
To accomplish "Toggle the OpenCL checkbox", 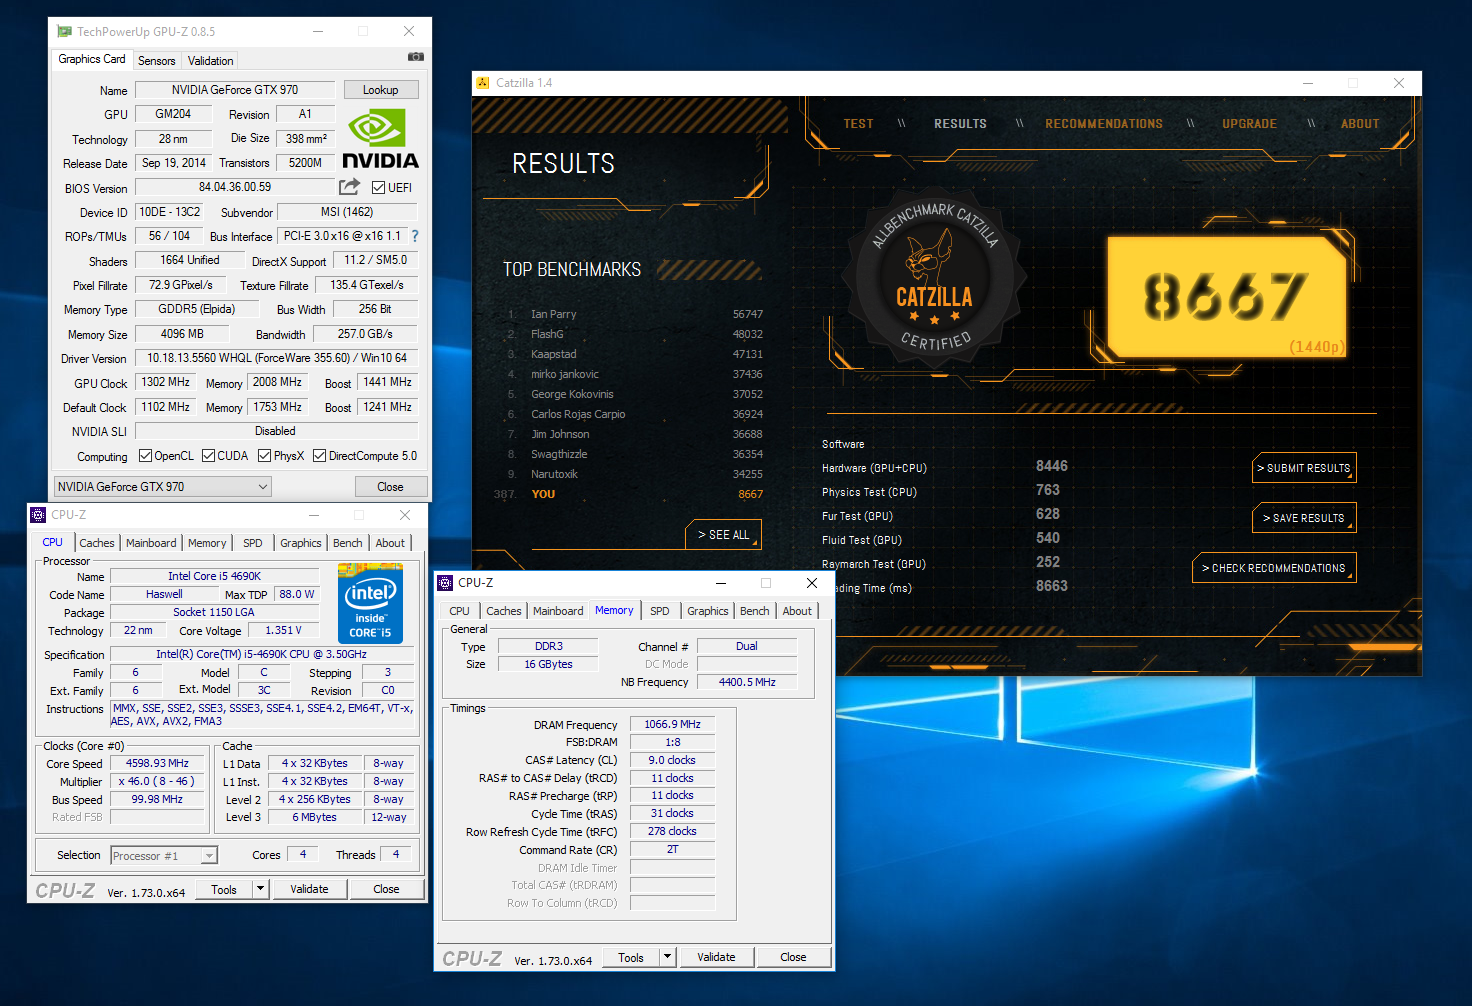I will click(145, 456).
